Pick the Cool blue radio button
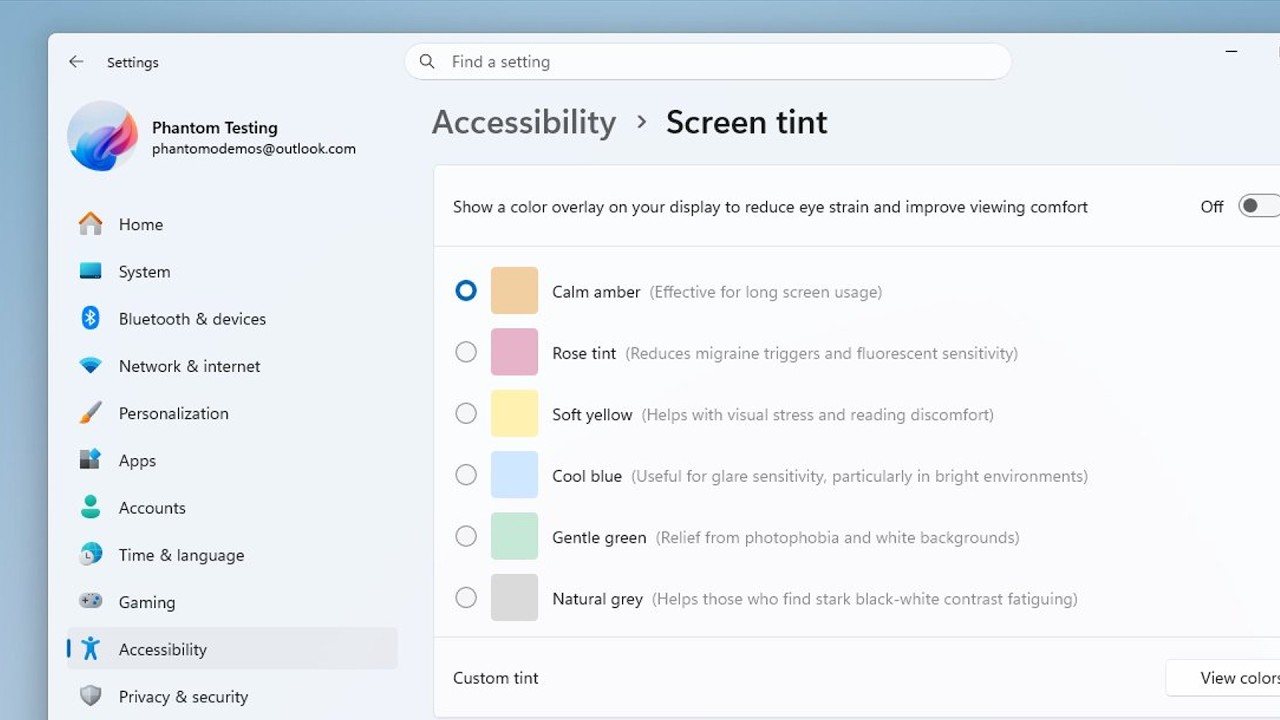The width and height of the screenshot is (1280, 720). (466, 475)
